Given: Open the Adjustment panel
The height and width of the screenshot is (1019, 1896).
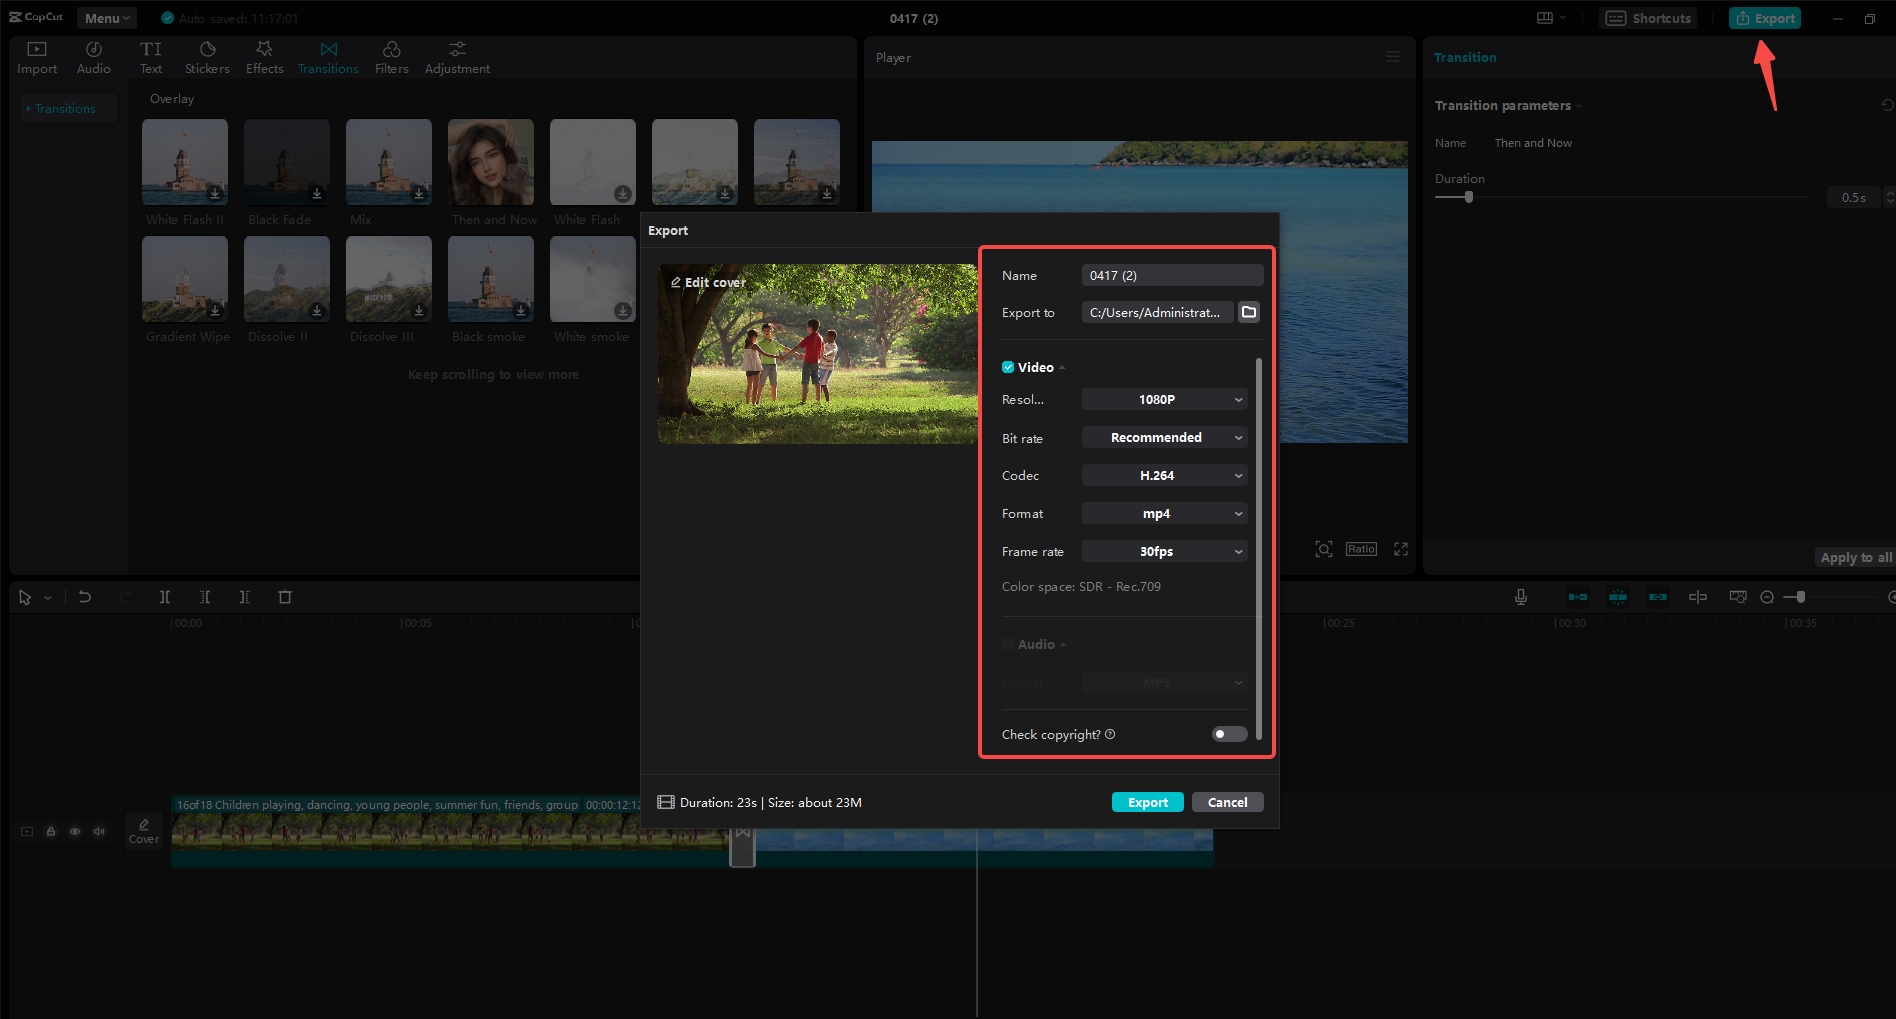Looking at the screenshot, I should click(x=457, y=55).
